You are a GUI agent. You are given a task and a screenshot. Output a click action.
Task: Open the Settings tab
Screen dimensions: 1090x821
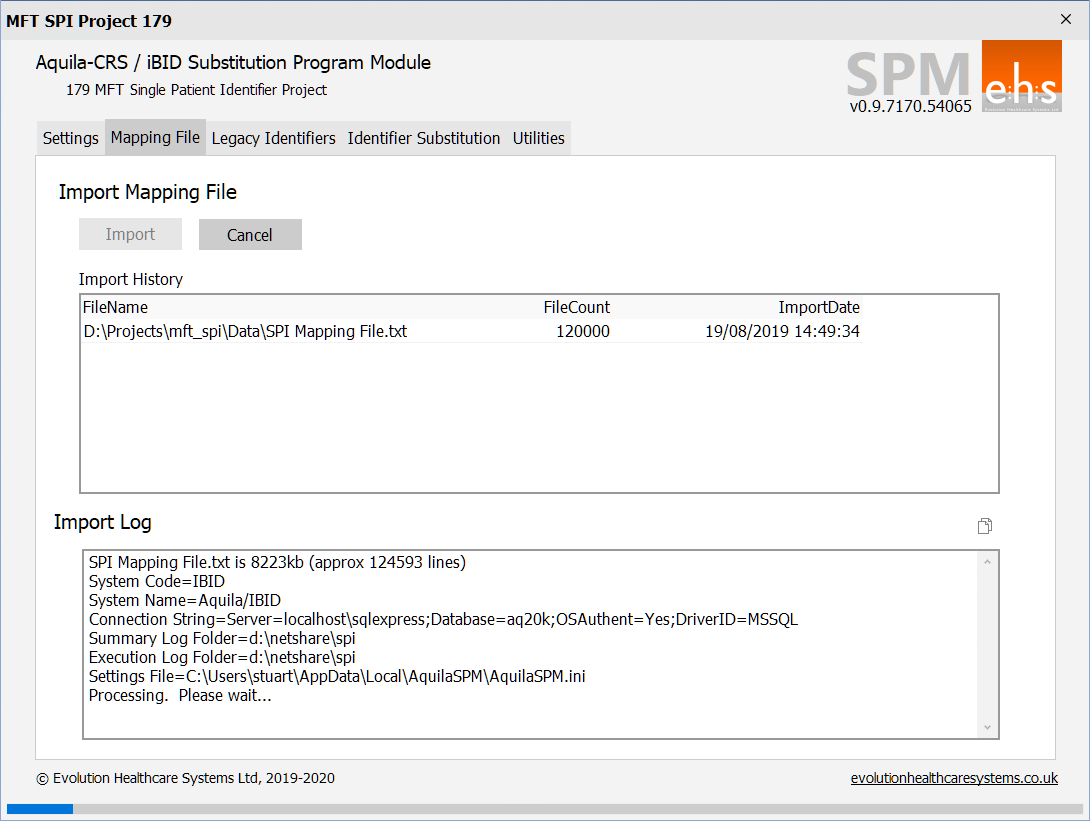click(70, 138)
